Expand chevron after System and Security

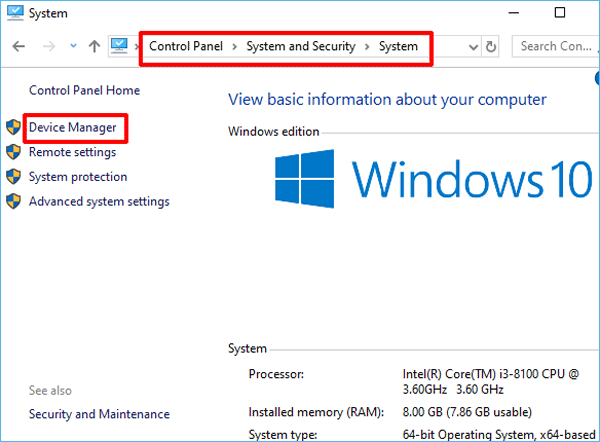point(367,47)
